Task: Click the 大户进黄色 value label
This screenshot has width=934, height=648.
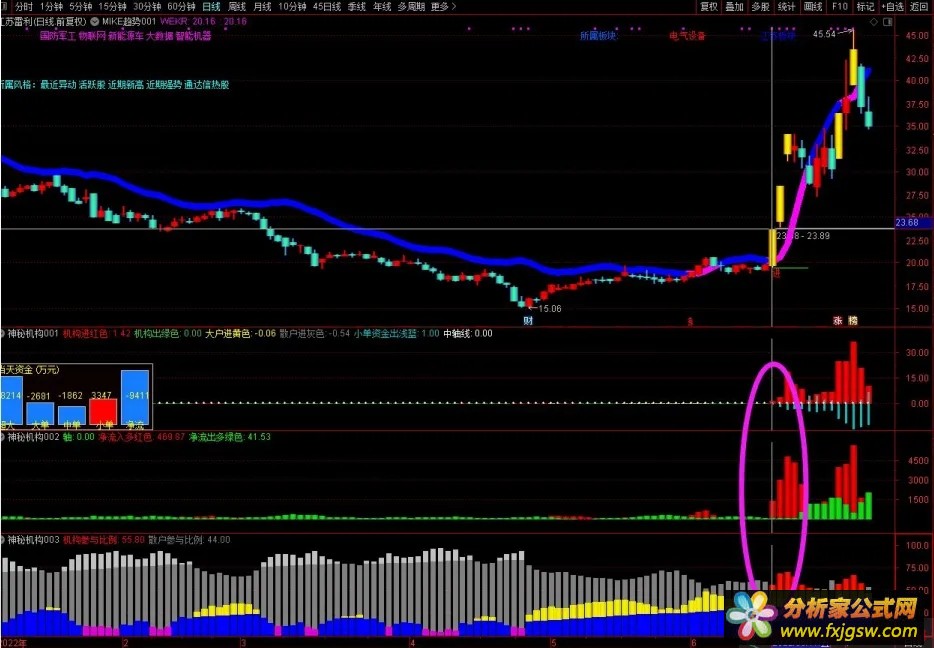Action: [240, 334]
